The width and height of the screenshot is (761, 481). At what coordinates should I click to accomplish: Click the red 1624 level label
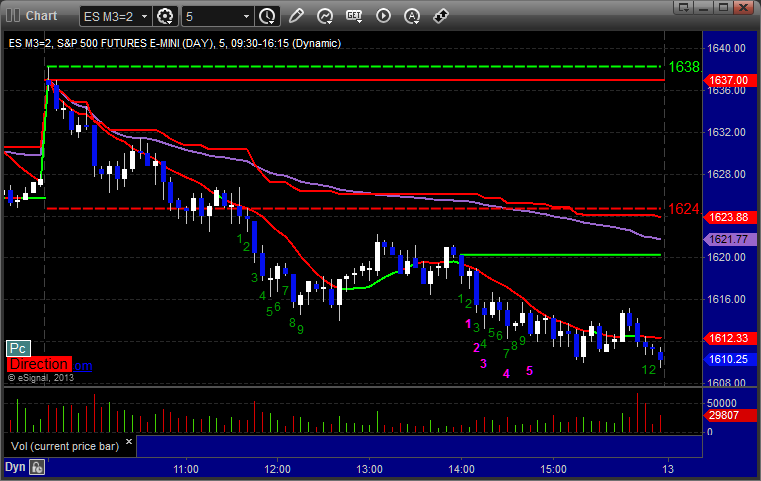pyautogui.click(x=684, y=209)
